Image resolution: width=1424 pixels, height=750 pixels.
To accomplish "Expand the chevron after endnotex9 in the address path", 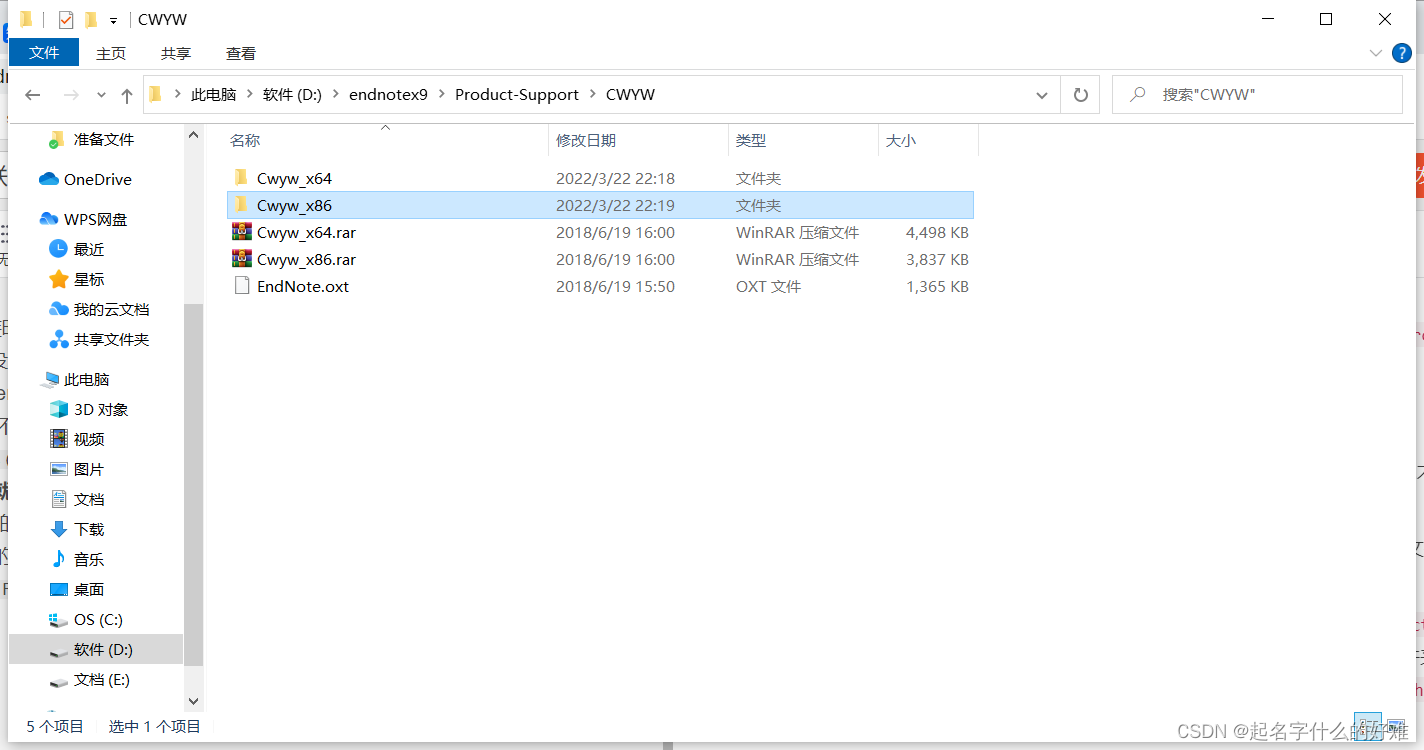I will coord(441,95).
